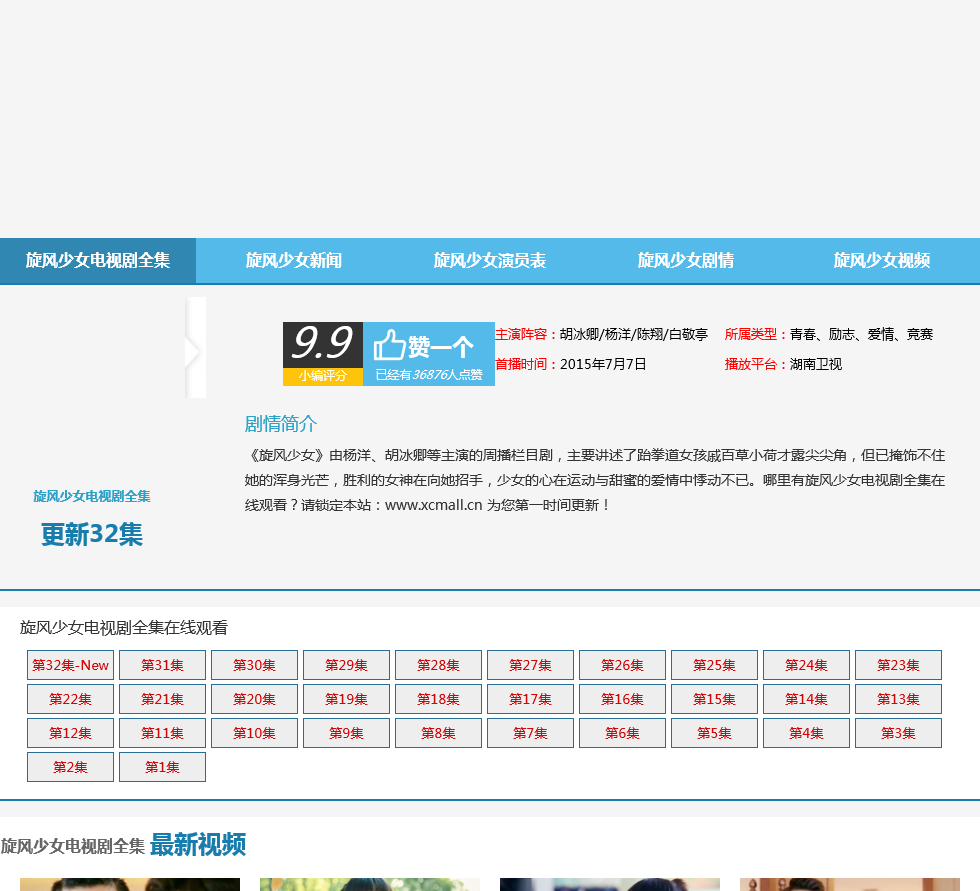Open episode 第31集
The width and height of the screenshot is (980, 891).
(x=162, y=665)
